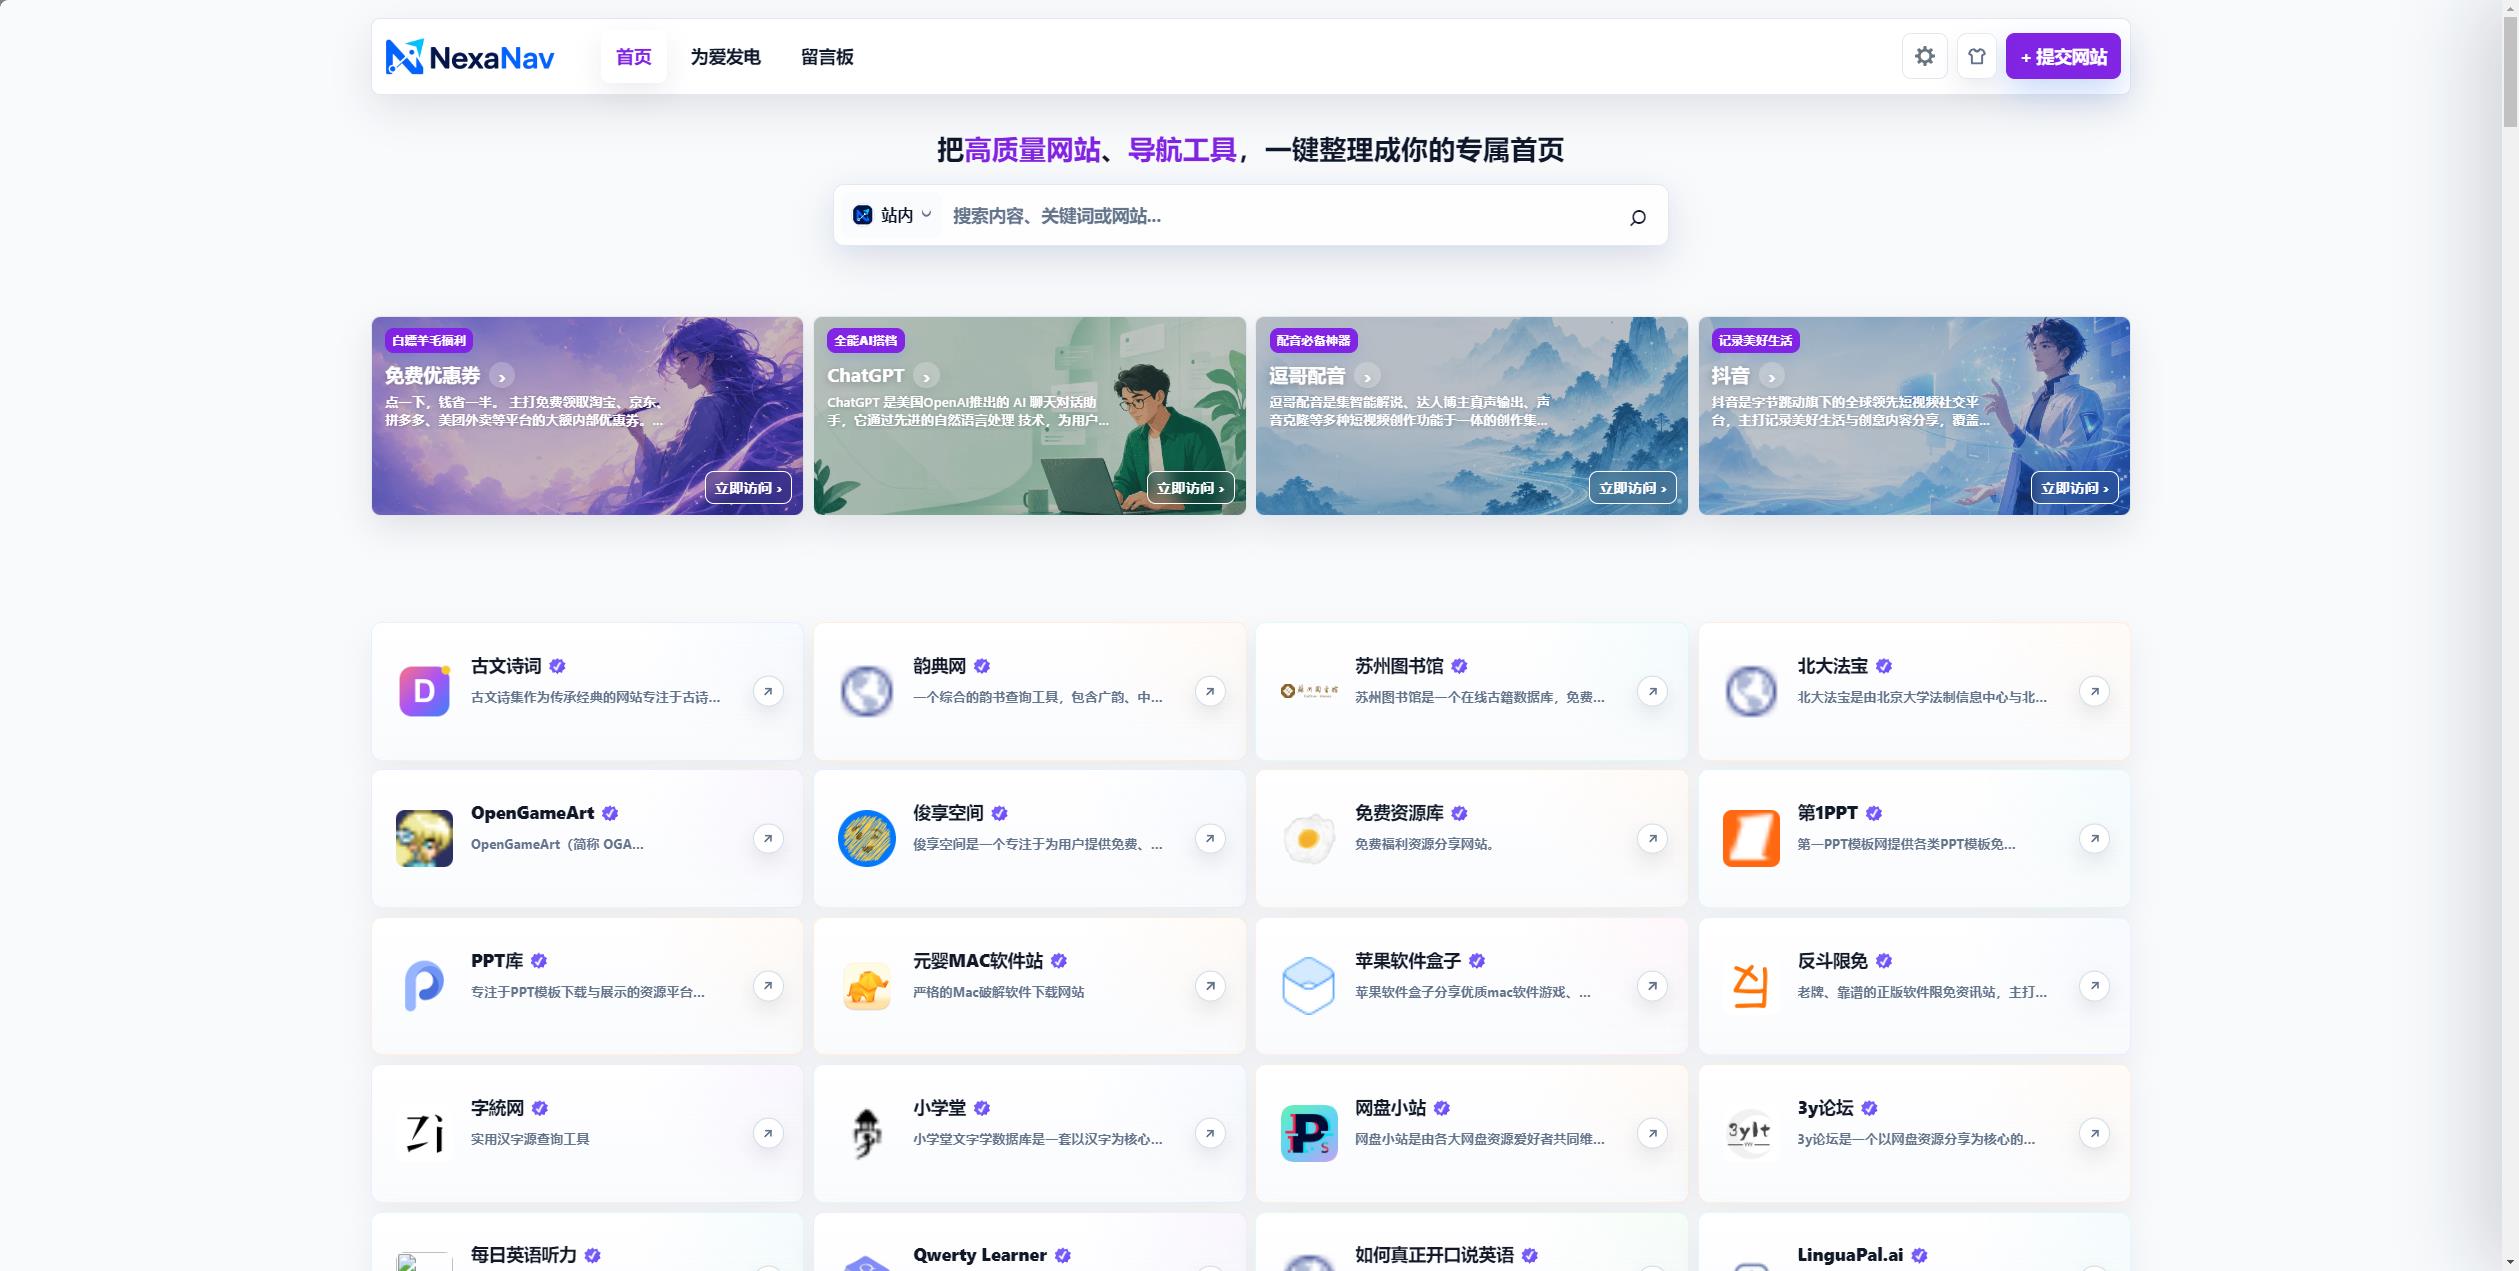Click the OpenGameArt site logo
2519x1271 pixels.
(x=424, y=838)
